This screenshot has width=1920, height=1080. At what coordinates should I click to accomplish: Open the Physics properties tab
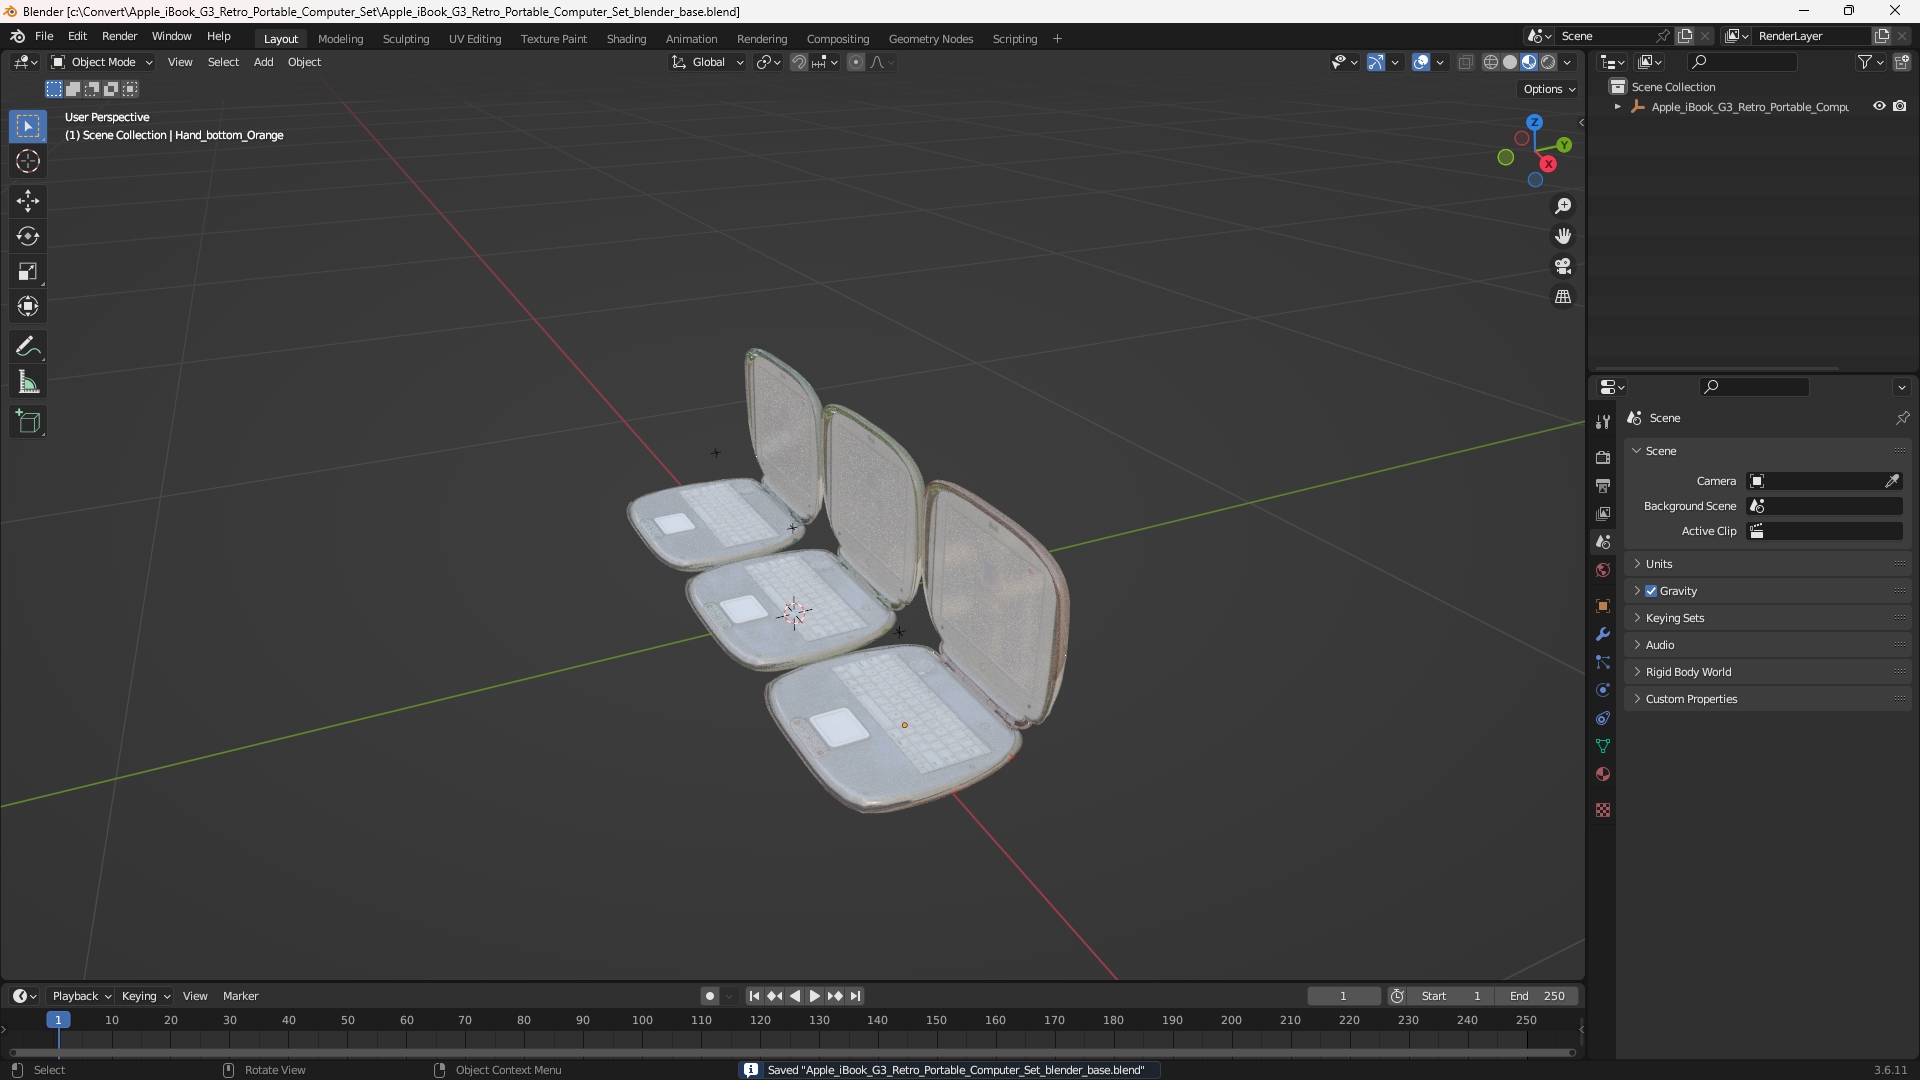[x=1603, y=690]
